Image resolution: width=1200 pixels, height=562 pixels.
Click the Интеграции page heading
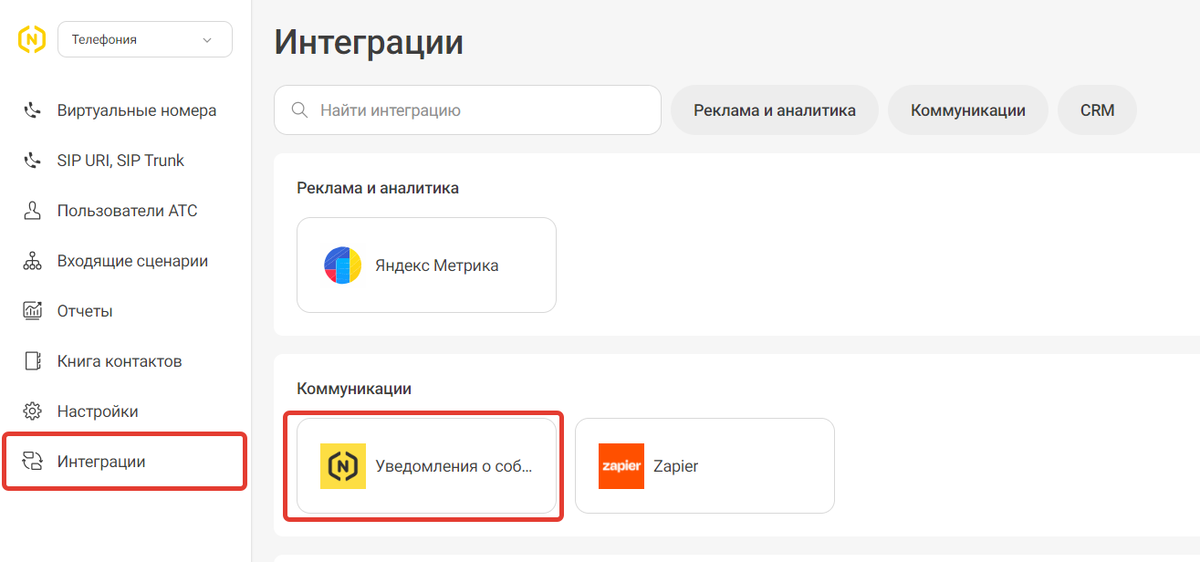point(369,42)
